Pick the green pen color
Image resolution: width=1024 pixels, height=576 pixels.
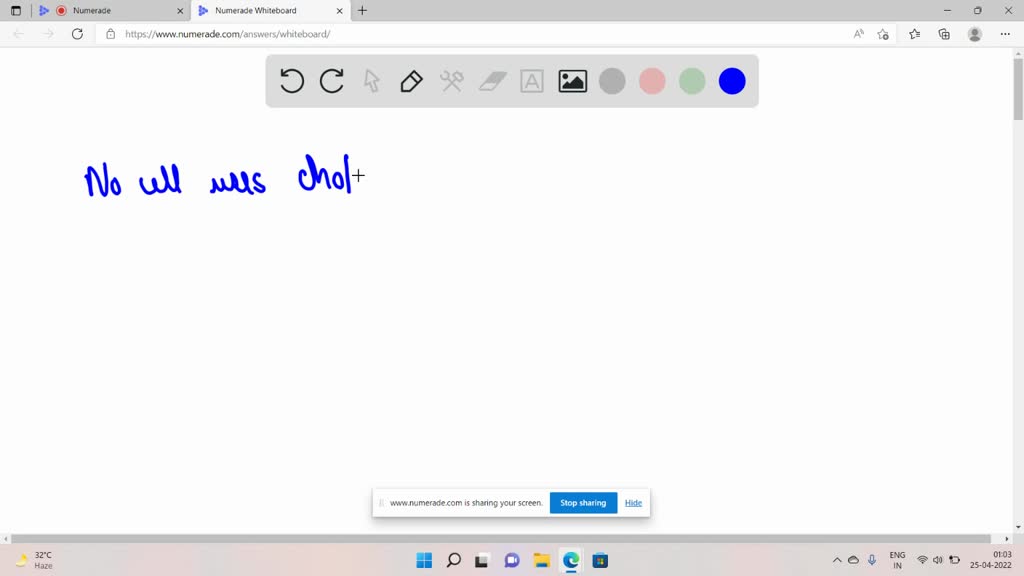pos(692,81)
